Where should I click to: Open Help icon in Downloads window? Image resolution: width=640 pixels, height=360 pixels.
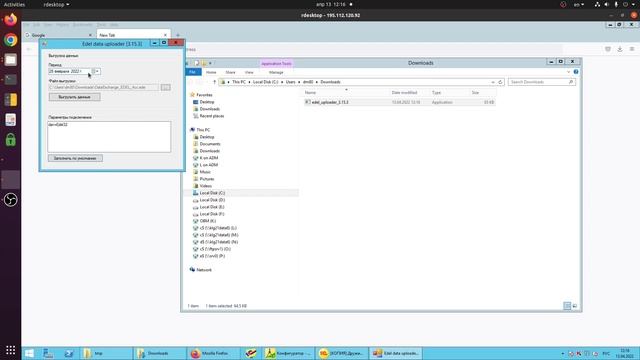click(576, 72)
